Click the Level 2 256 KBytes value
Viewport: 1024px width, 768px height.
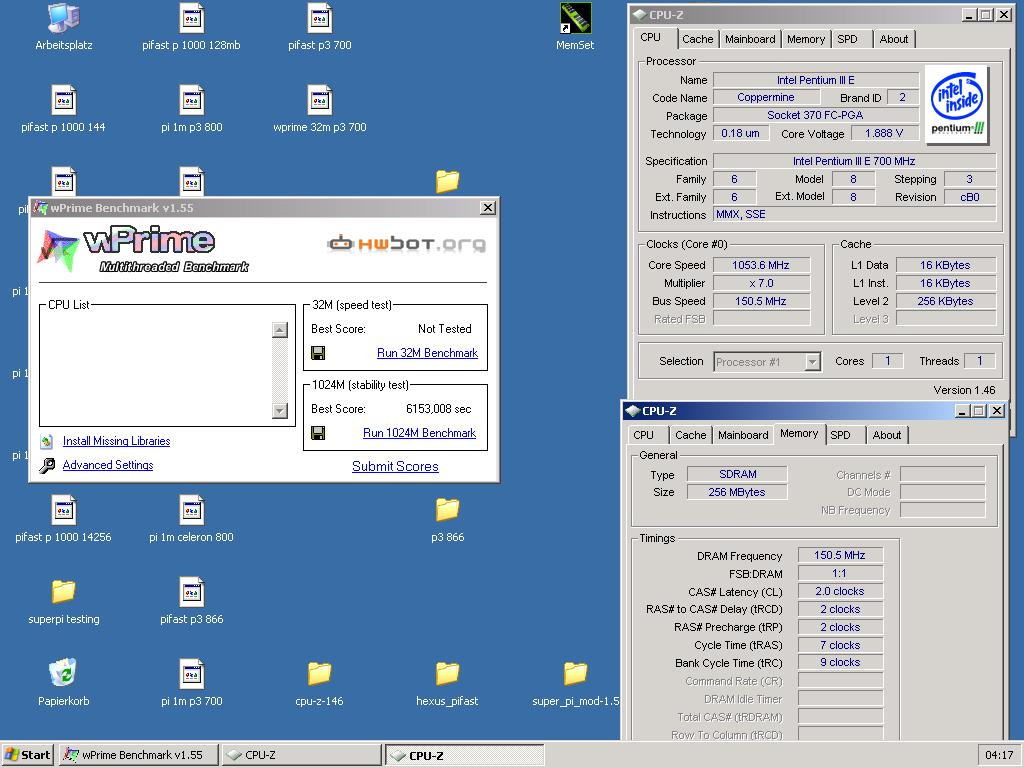(x=946, y=301)
